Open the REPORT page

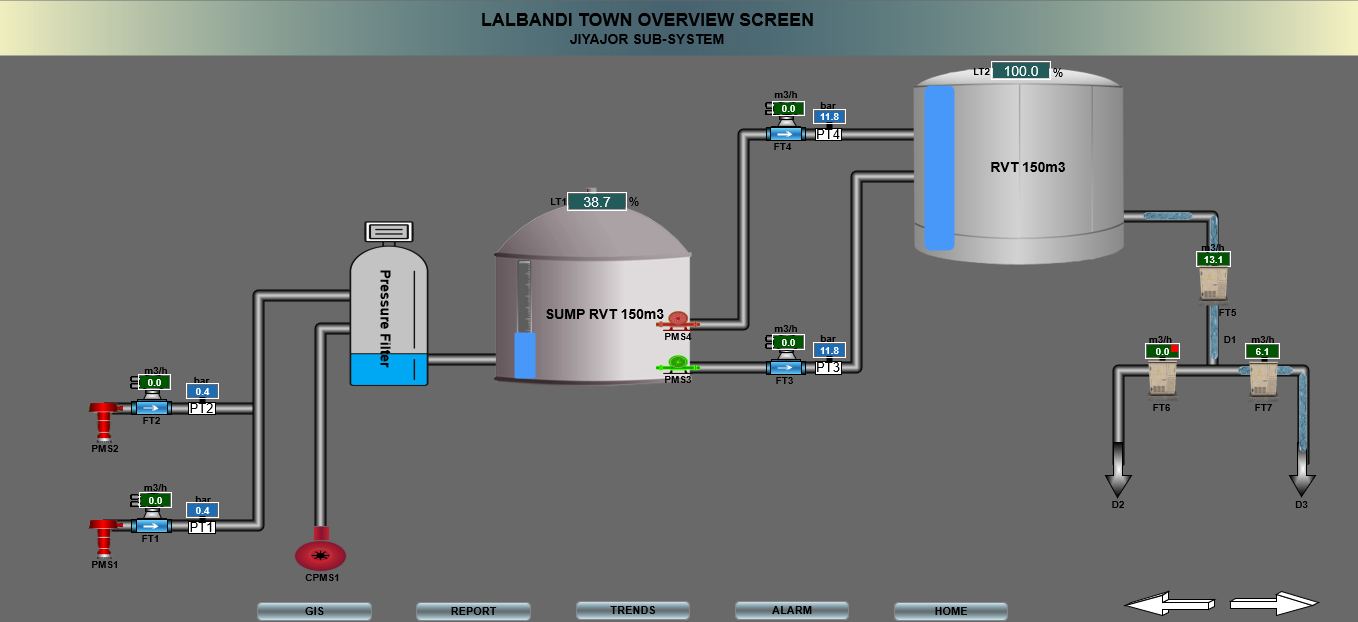473,611
